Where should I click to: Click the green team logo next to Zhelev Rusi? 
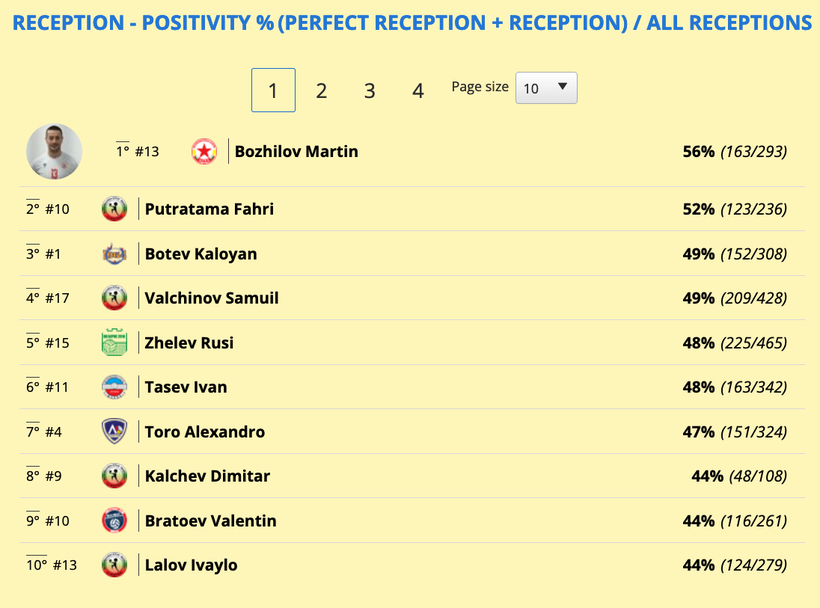(114, 343)
